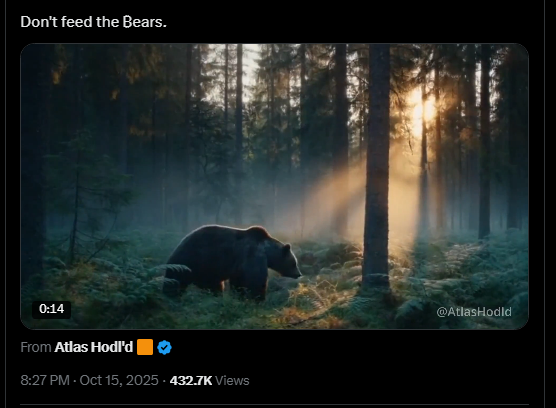Screen dimensions: 556x408
Task: Click the divider line below the timestamp
Action: click(x=274, y=404)
